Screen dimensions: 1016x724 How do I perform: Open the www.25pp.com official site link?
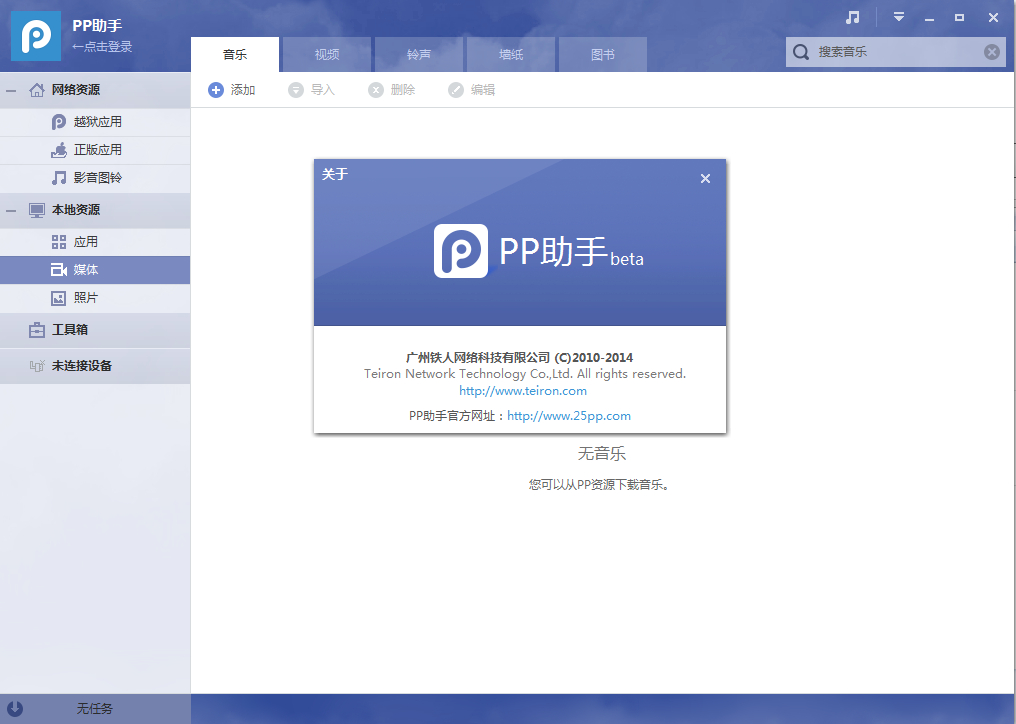tap(569, 416)
